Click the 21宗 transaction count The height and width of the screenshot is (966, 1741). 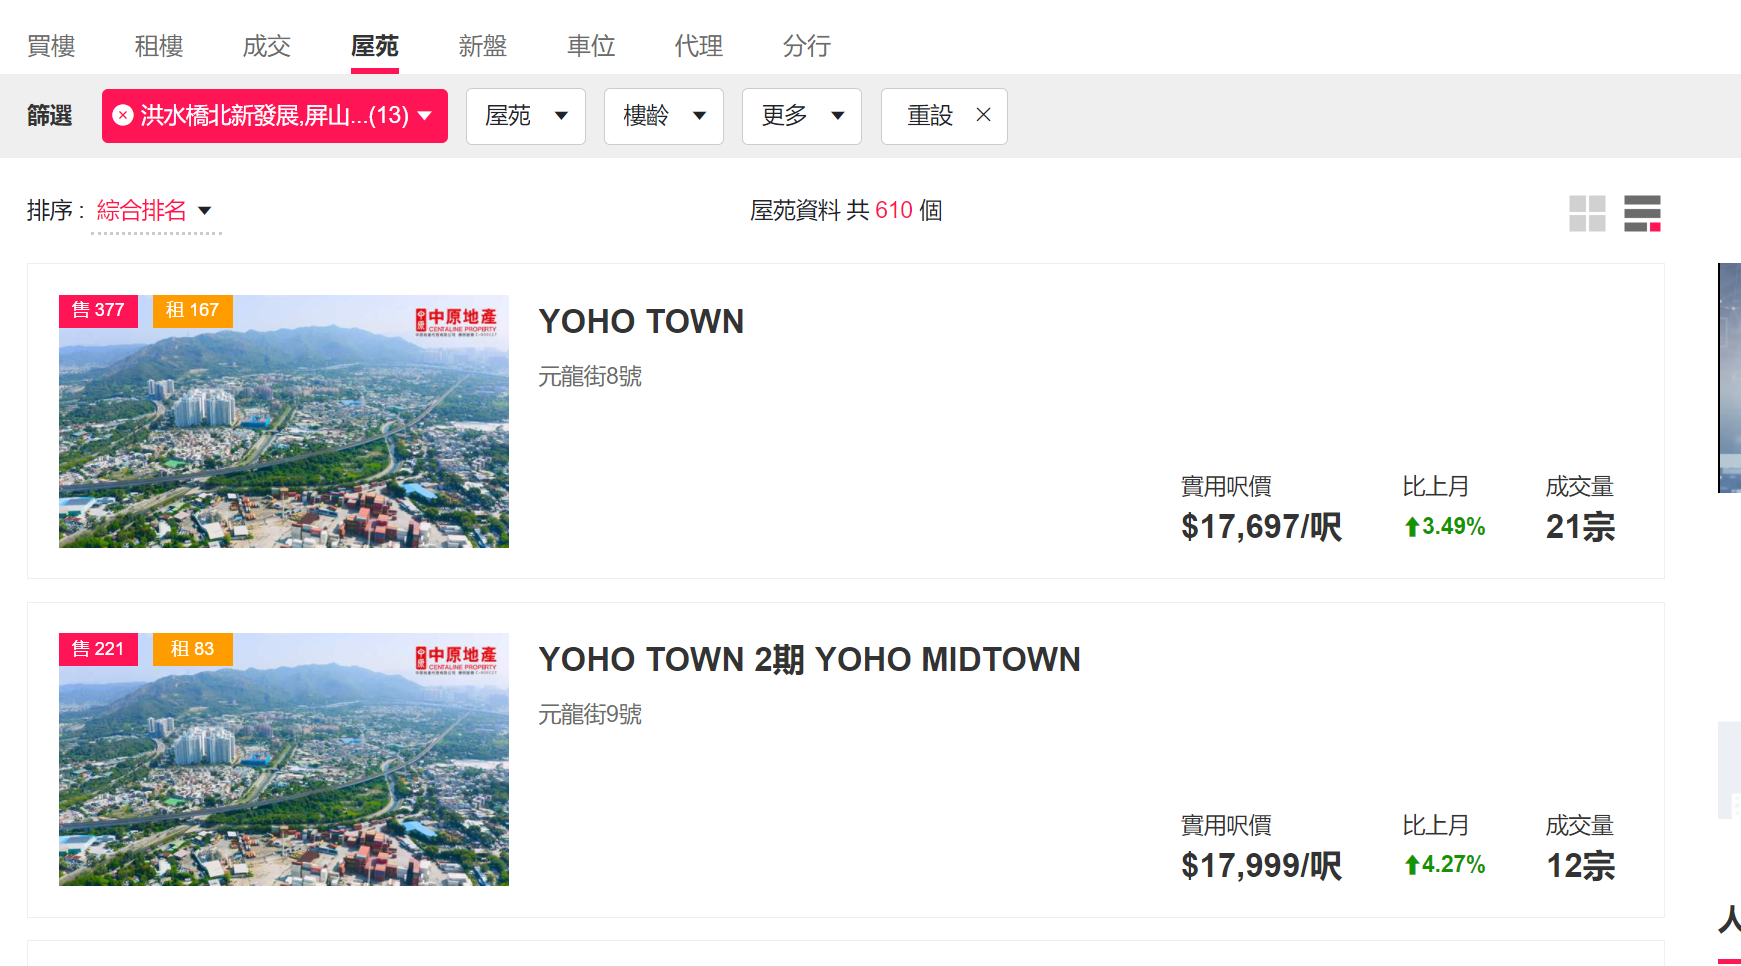[1580, 527]
